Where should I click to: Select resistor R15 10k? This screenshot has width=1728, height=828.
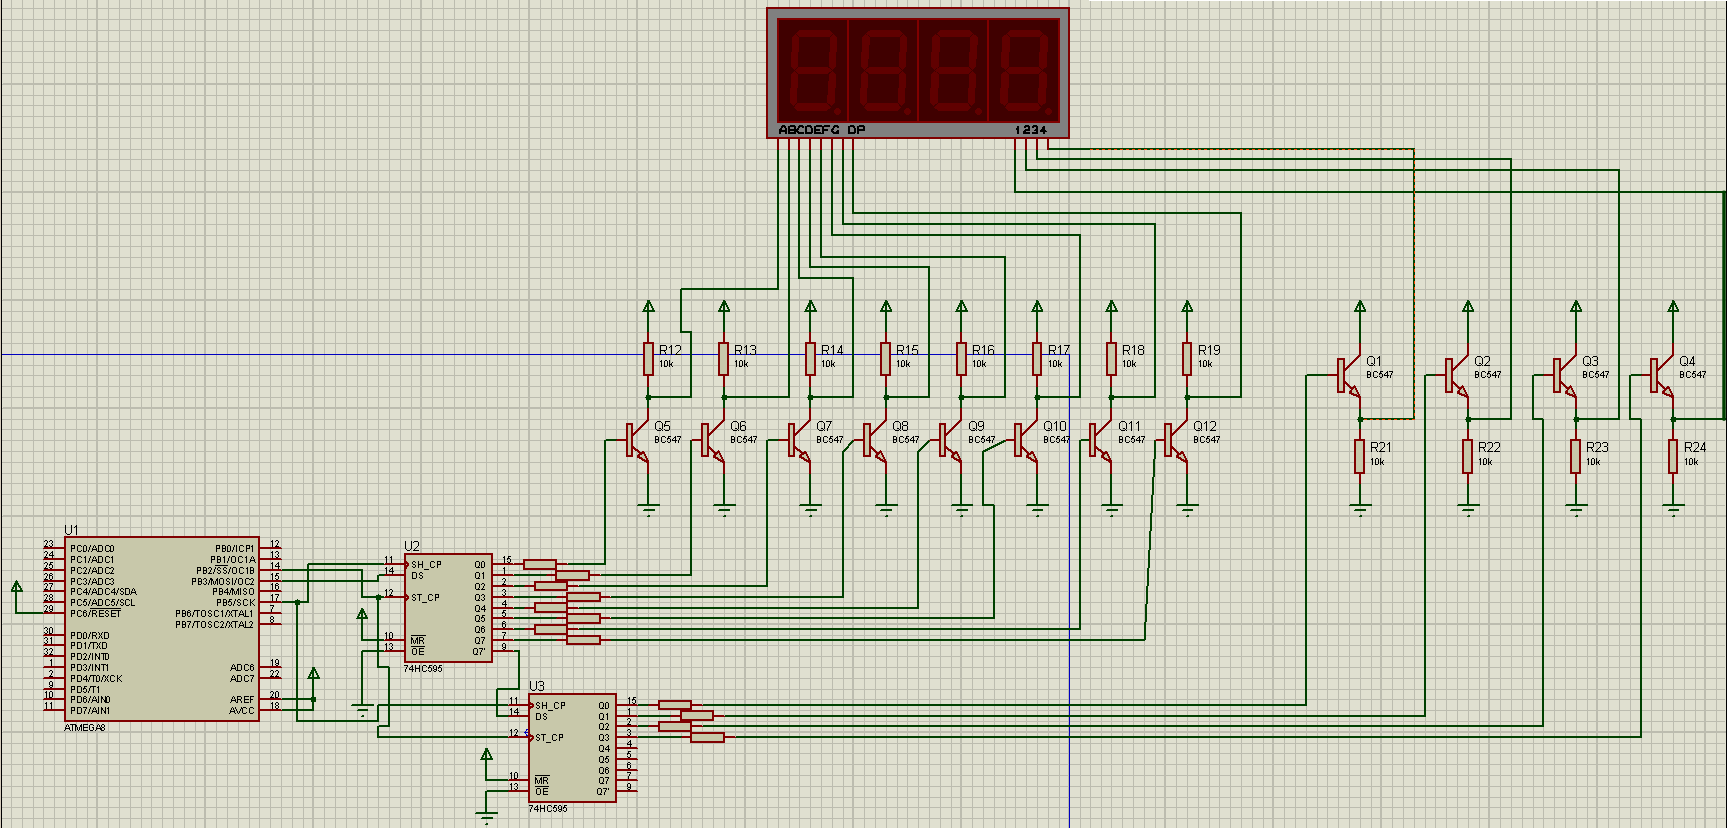[x=886, y=359]
